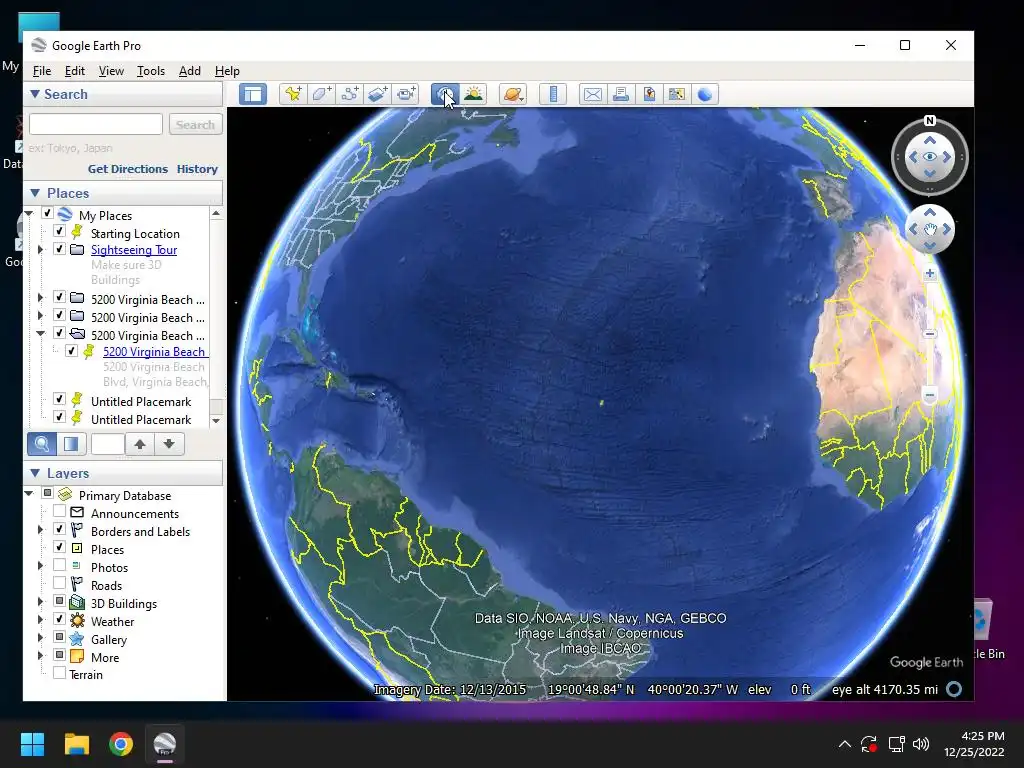This screenshot has height=768, width=1024.
Task: Click in the search text field
Action: [96, 124]
